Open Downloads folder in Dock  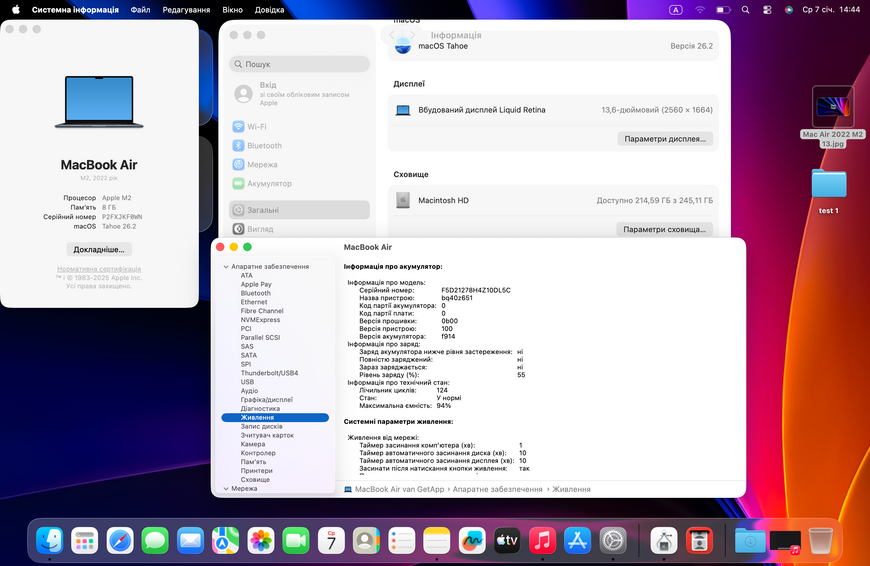coord(750,540)
